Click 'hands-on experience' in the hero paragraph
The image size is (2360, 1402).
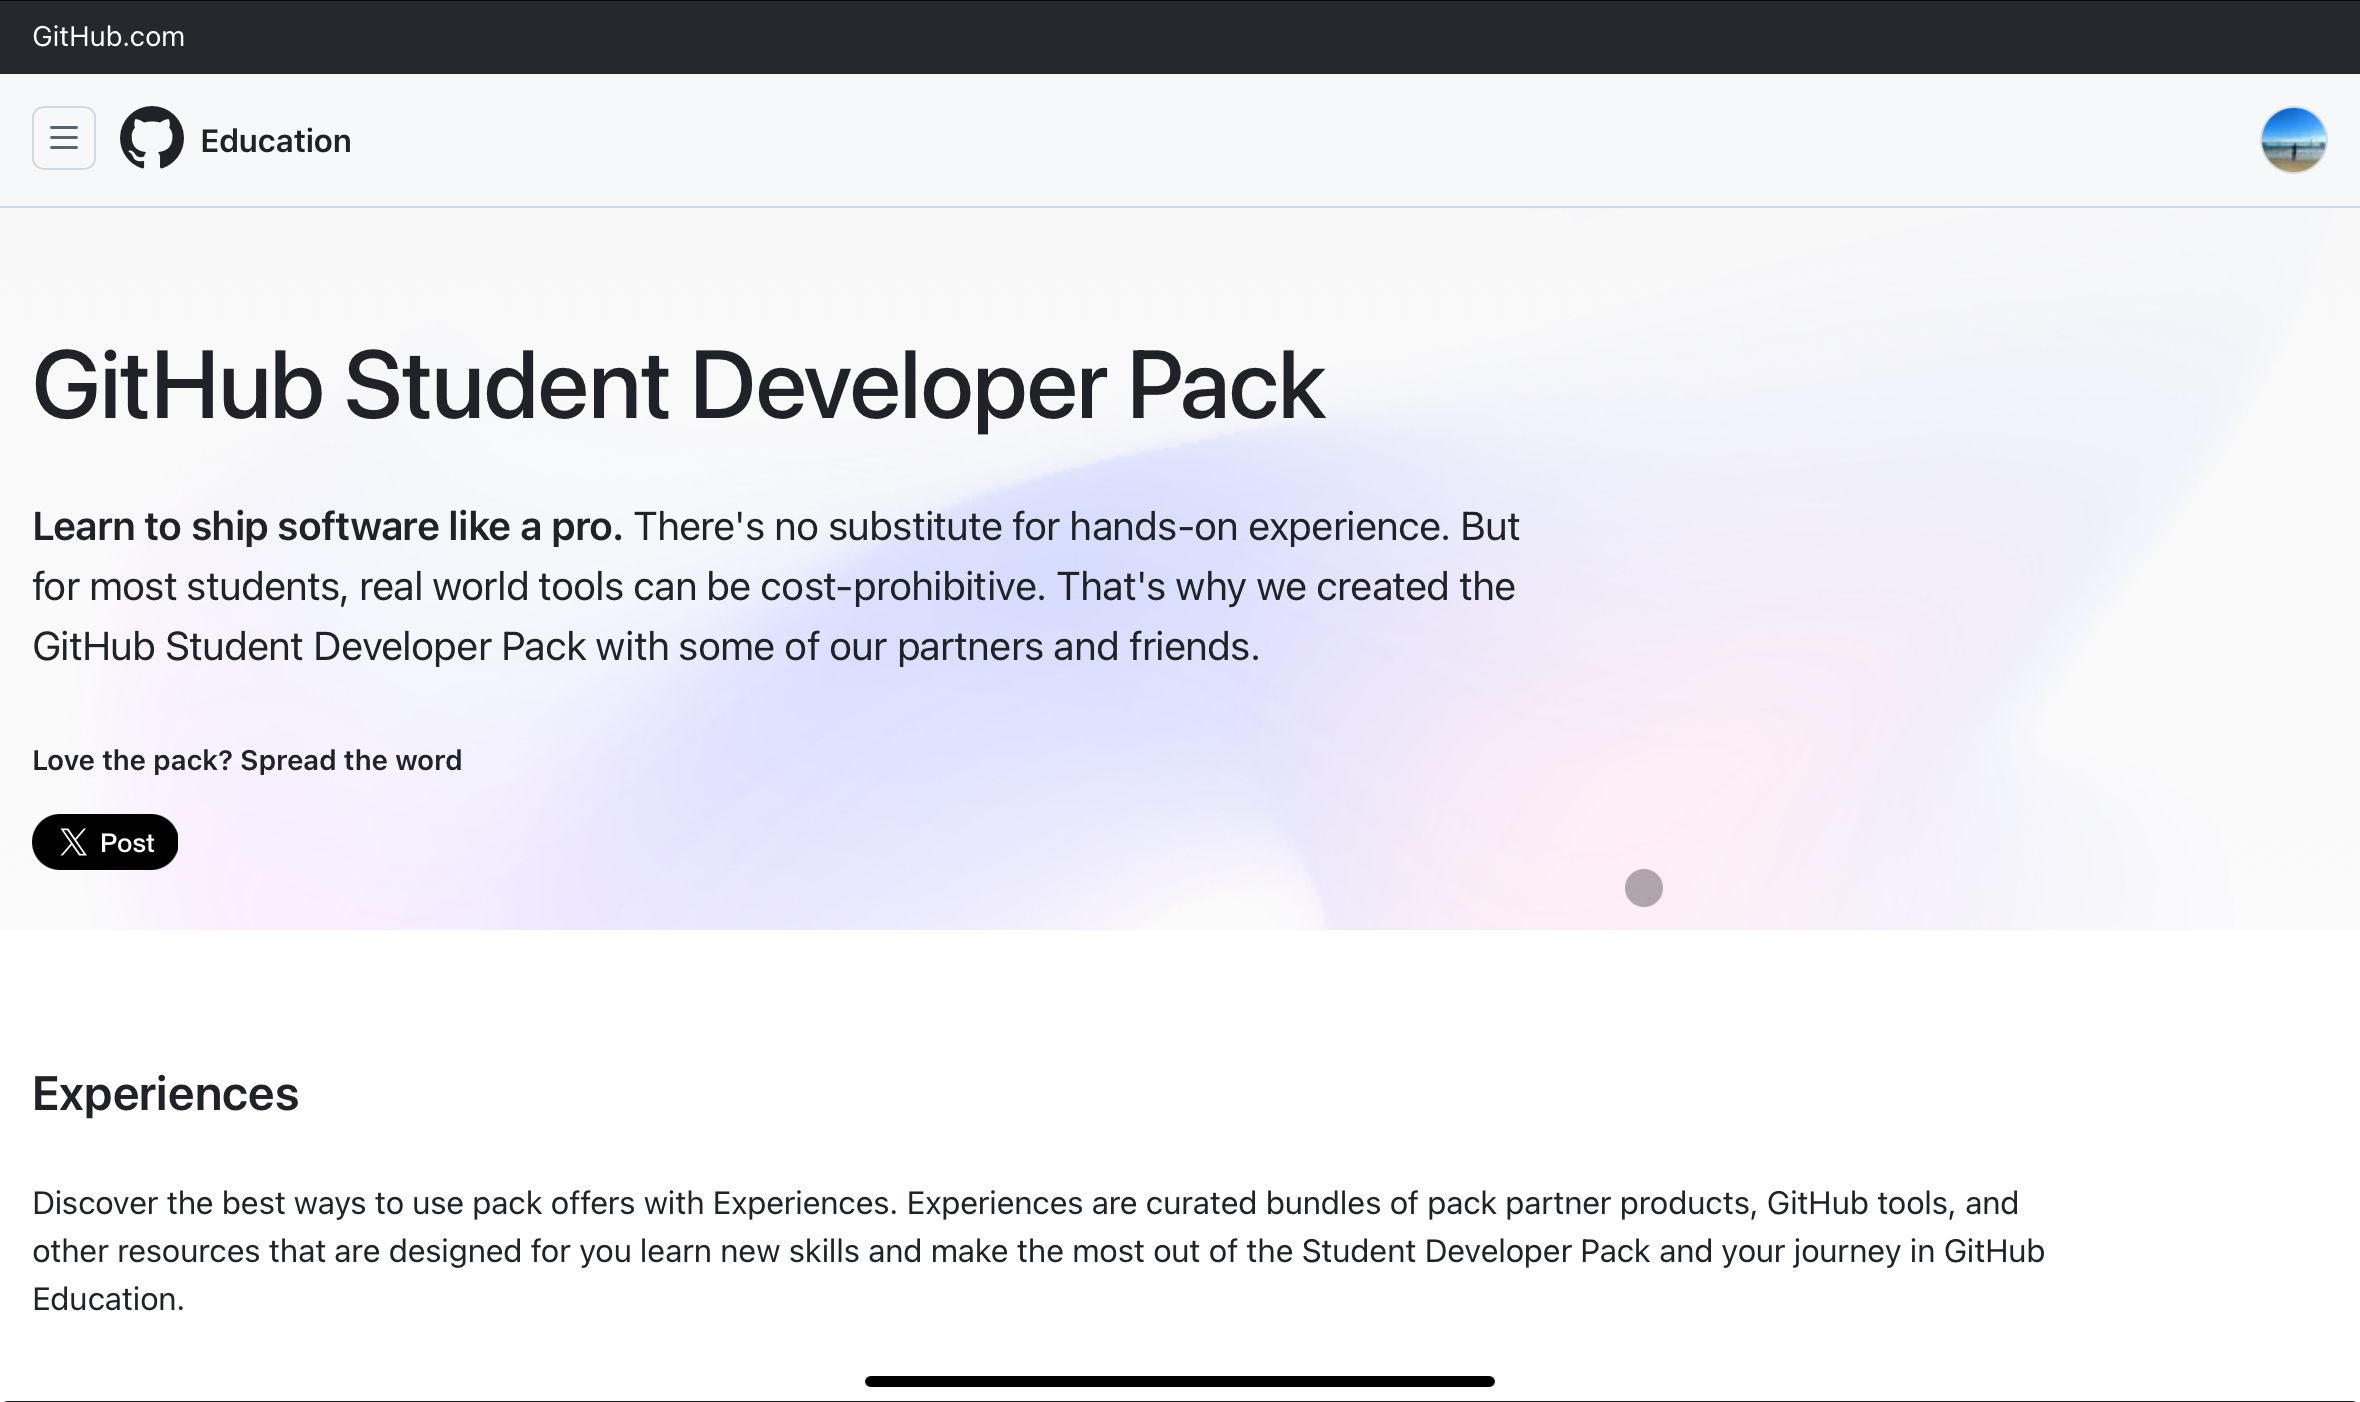pos(1258,527)
